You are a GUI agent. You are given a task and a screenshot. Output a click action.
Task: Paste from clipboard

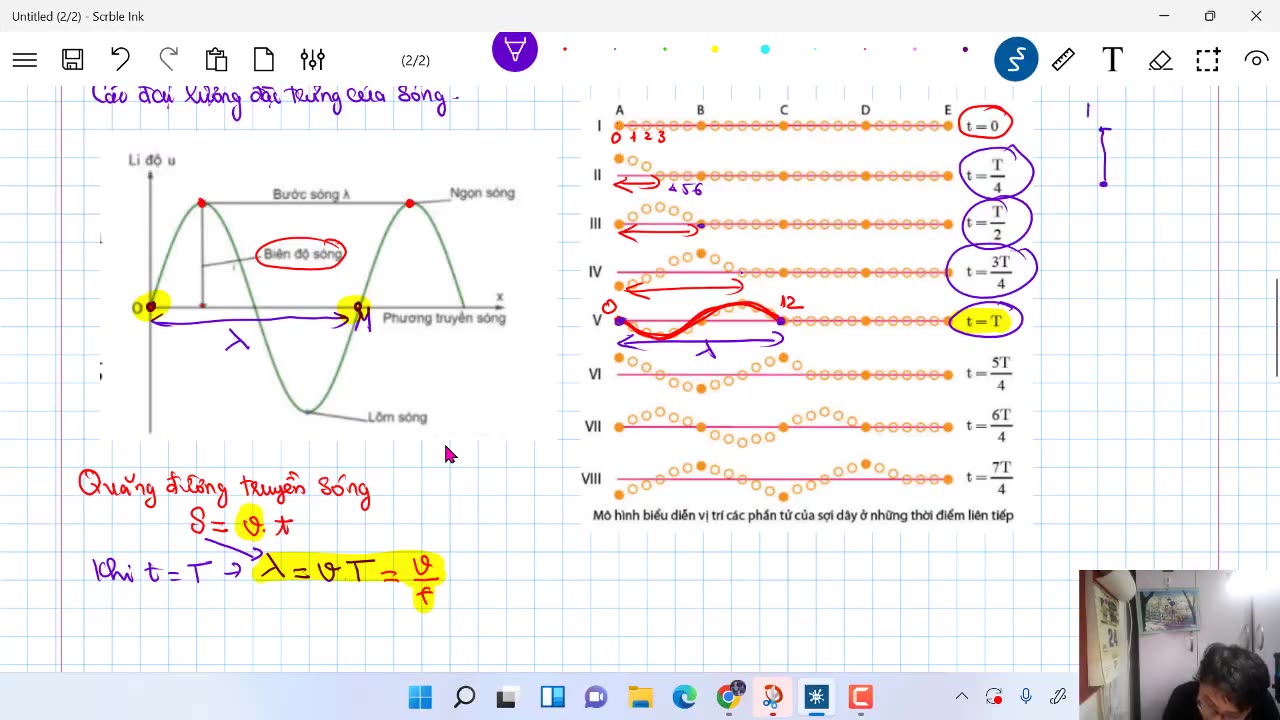216,60
